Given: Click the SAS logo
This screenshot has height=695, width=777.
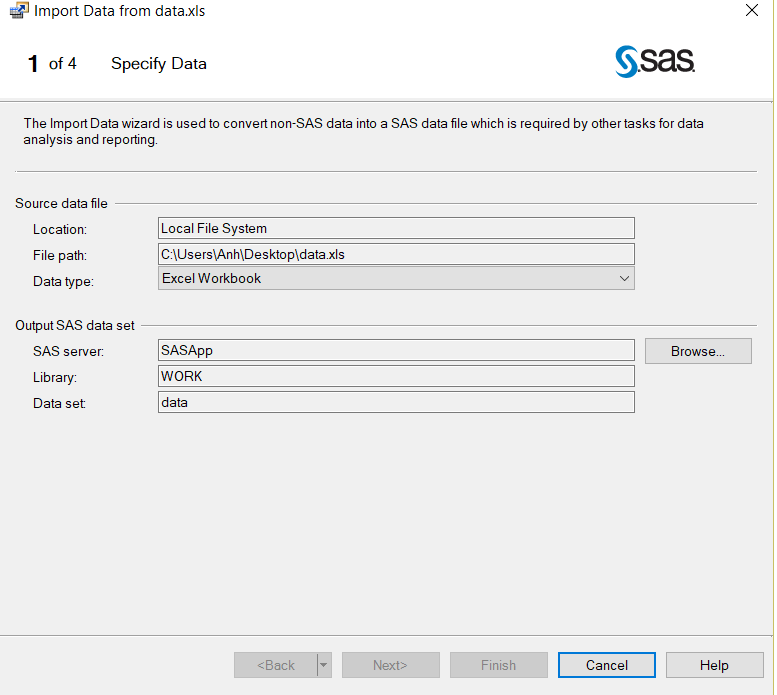Looking at the screenshot, I should click(655, 62).
